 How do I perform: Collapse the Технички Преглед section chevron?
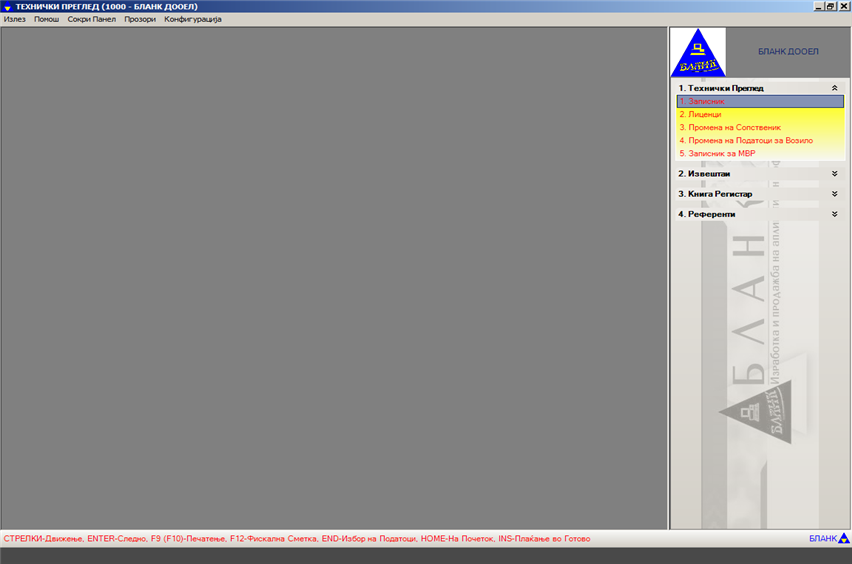pos(834,88)
